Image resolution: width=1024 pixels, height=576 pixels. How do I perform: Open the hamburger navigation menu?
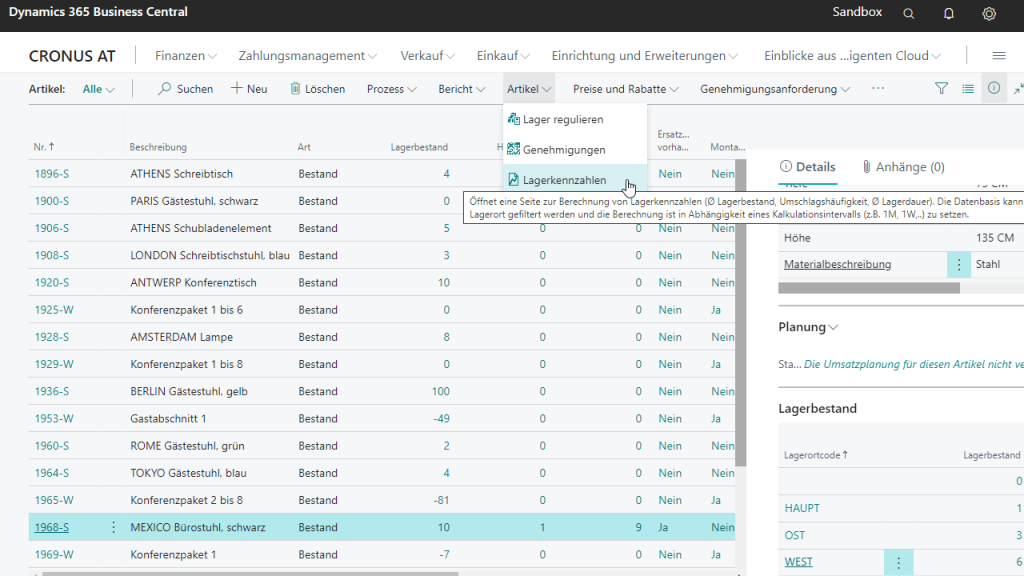point(998,56)
